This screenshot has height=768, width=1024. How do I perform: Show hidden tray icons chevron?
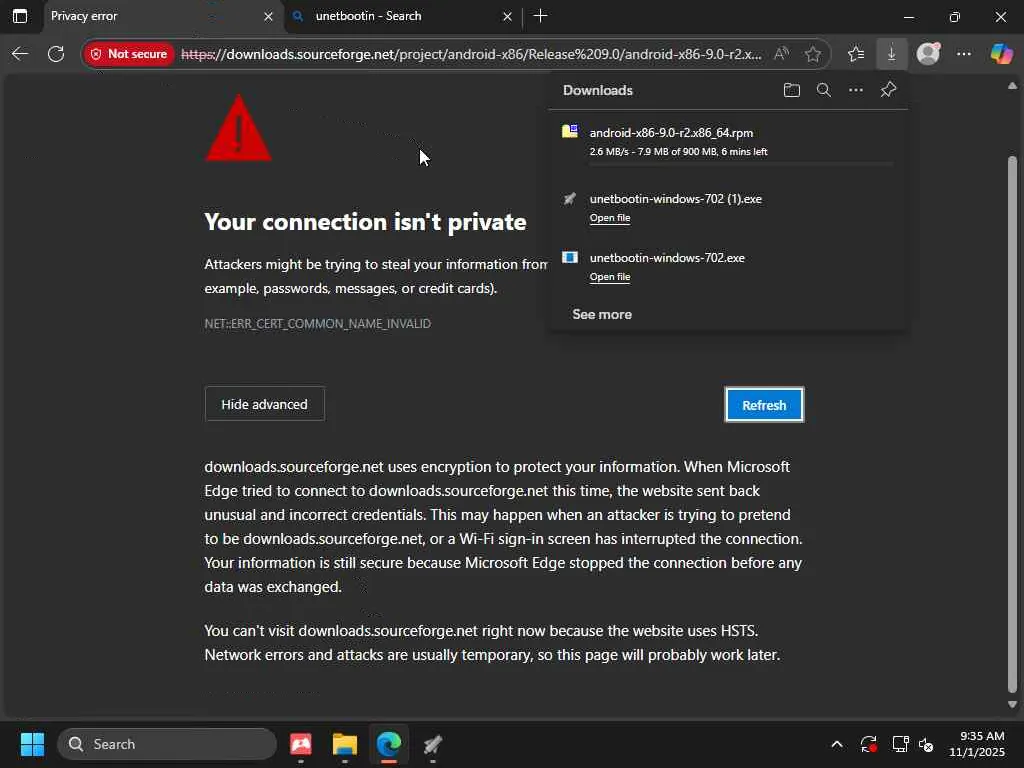tap(837, 744)
